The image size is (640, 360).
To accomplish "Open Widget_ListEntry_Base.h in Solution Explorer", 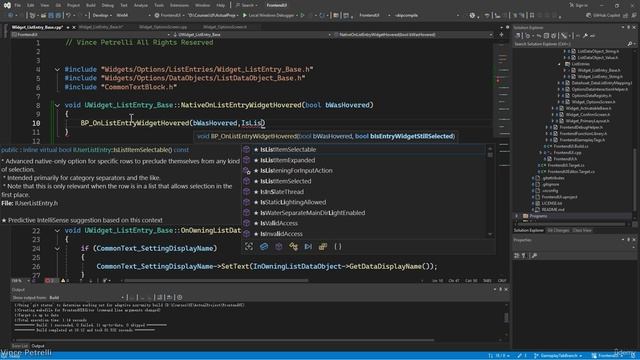I will click(x=598, y=70).
